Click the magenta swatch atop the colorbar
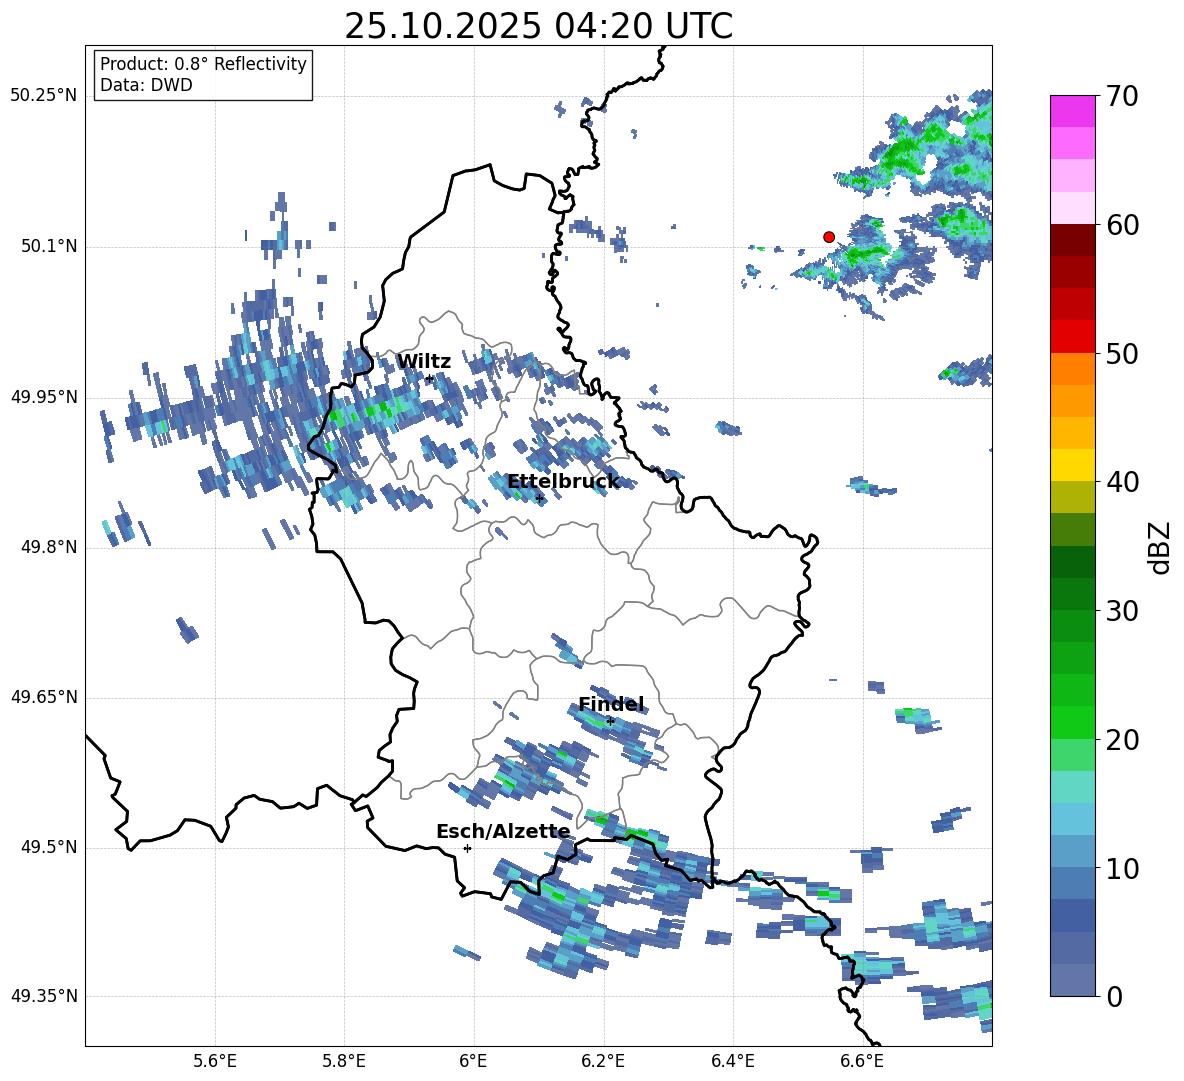This screenshot has width=1184, height=1081. pyautogui.click(x=1072, y=111)
